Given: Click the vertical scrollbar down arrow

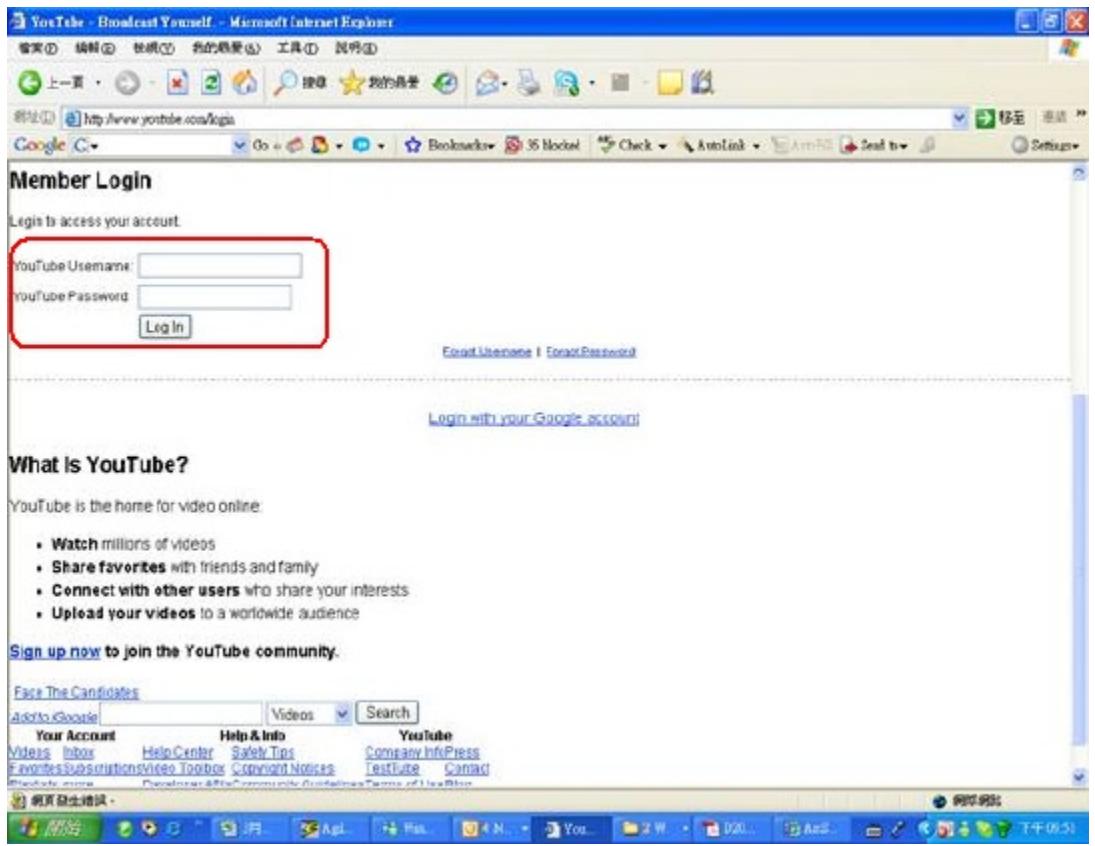Looking at the screenshot, I should (x=1080, y=776).
